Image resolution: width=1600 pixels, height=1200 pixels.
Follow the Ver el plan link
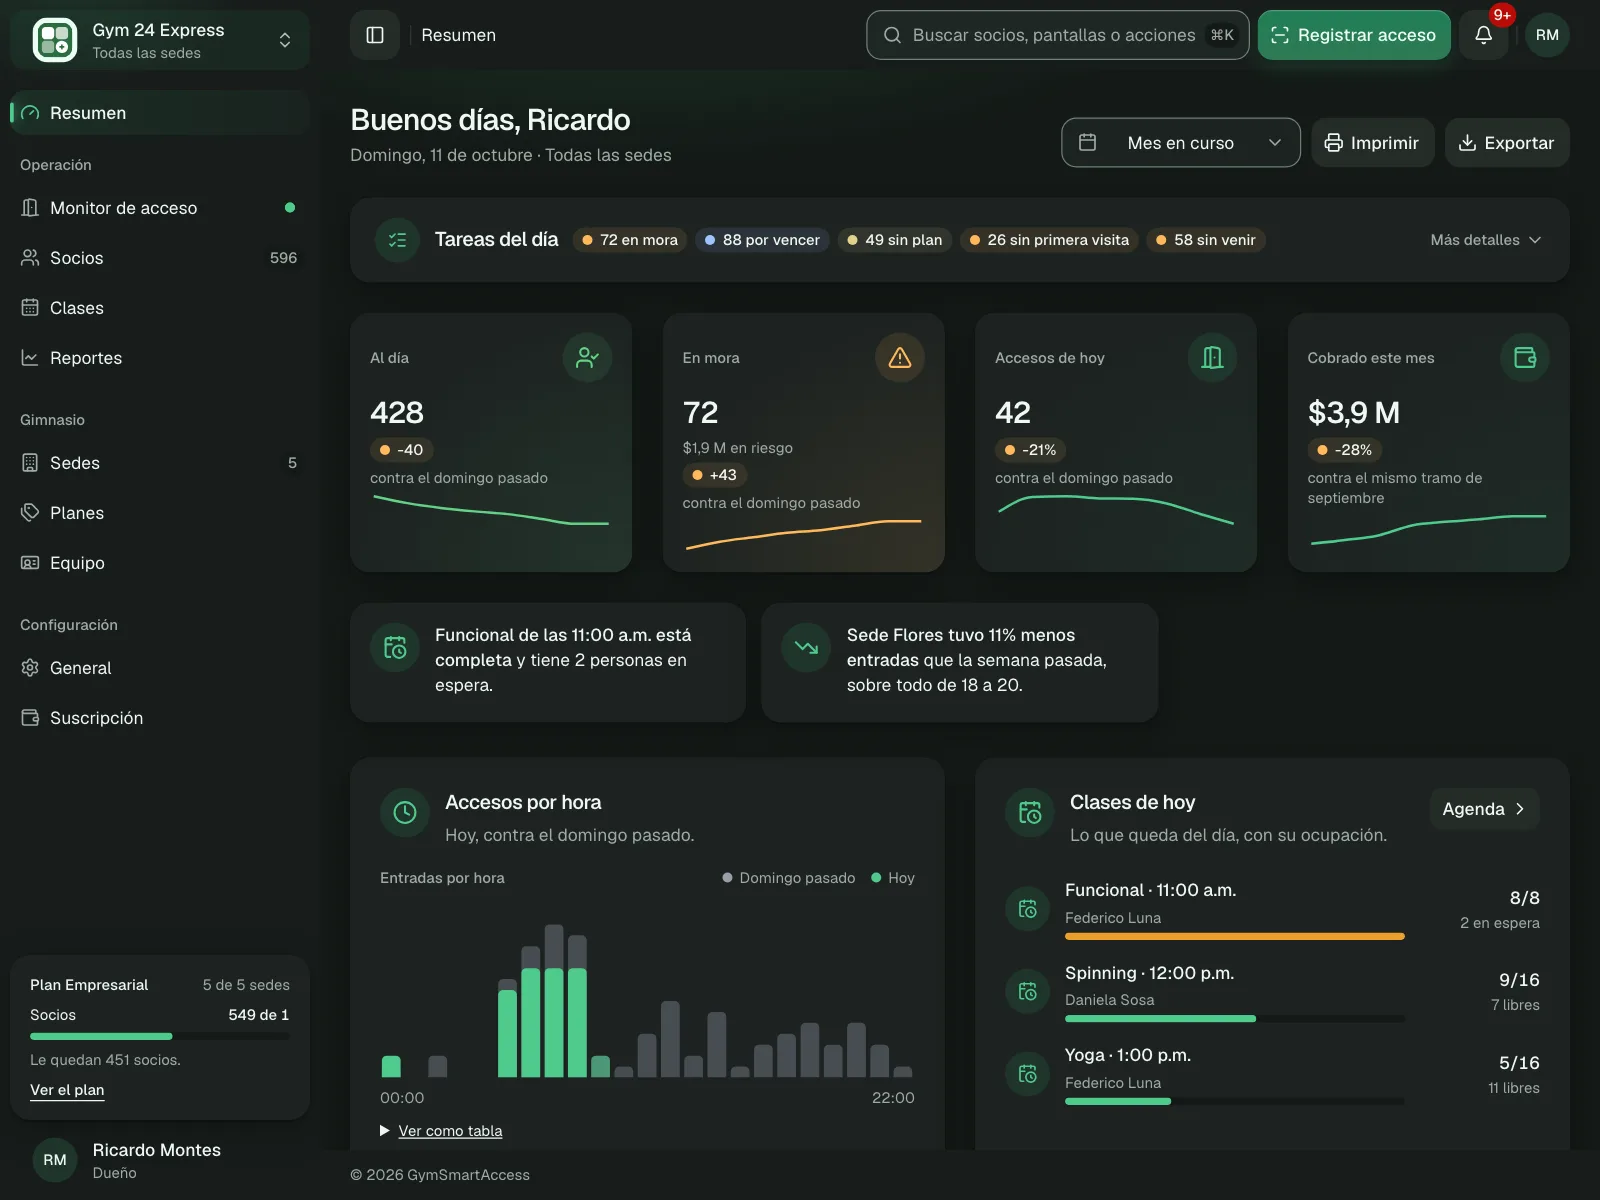click(x=67, y=1090)
